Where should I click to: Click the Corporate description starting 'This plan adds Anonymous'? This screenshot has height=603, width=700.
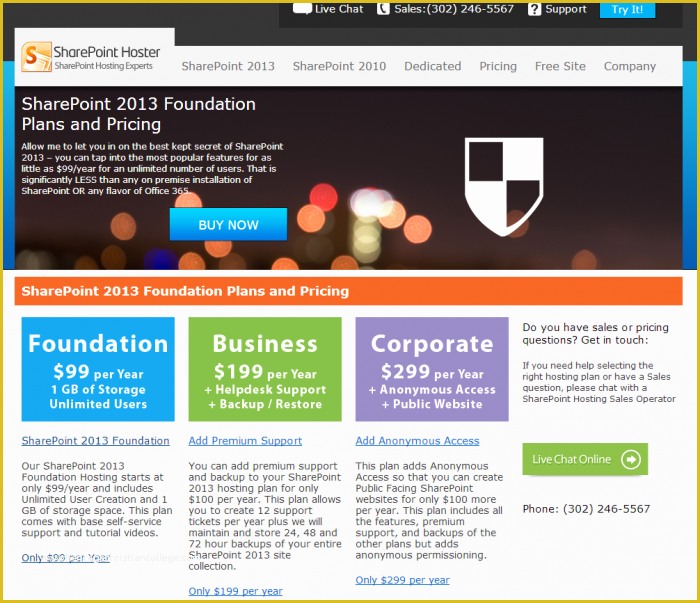(429, 510)
